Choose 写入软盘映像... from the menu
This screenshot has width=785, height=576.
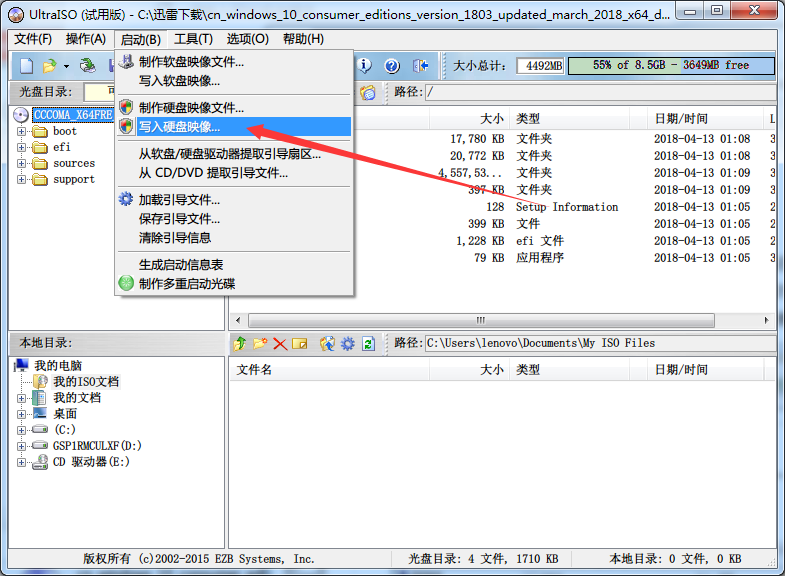coord(234,81)
